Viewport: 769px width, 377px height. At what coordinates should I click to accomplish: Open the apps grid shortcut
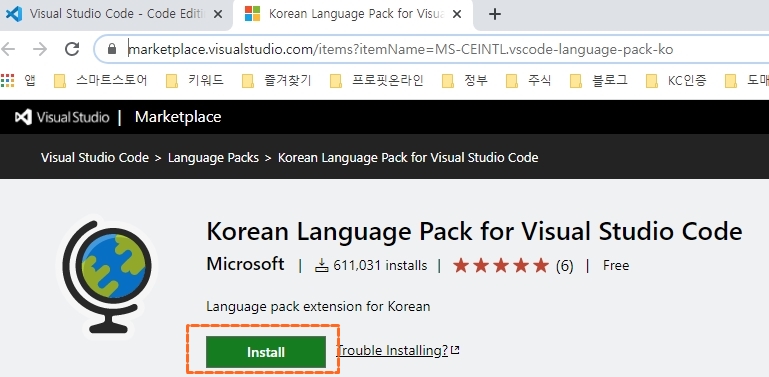click(7, 80)
